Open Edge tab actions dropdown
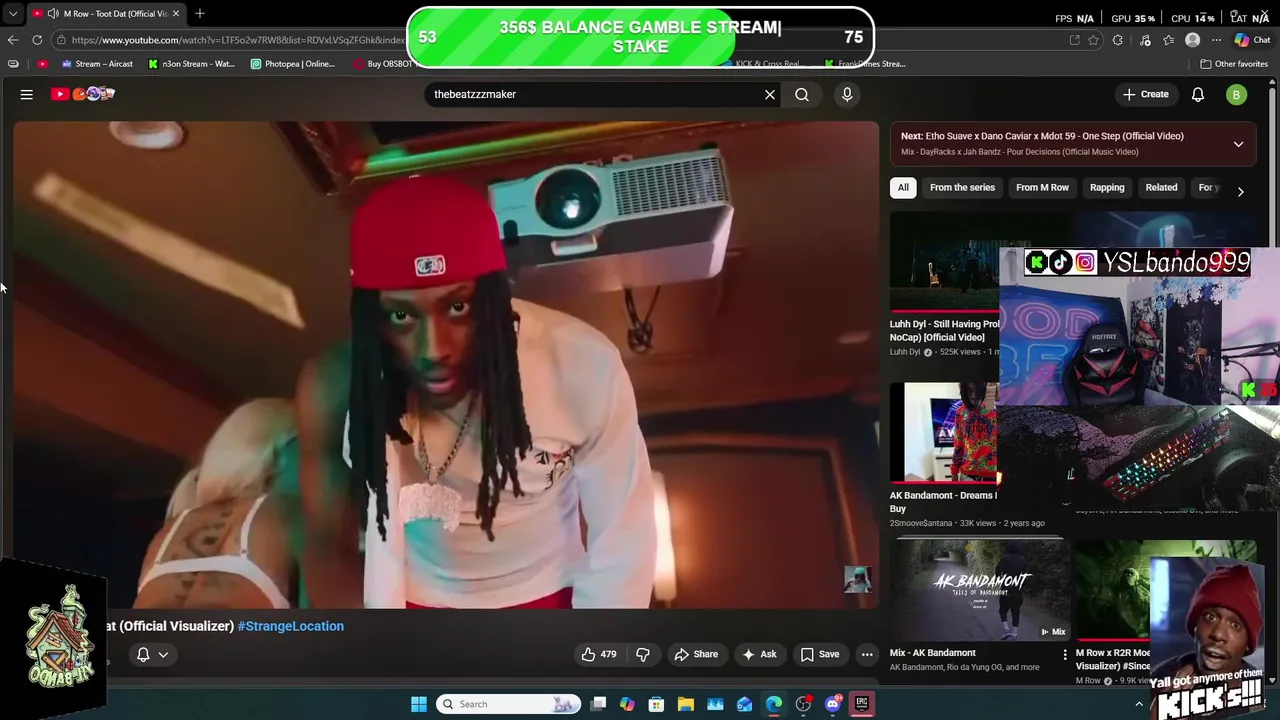The image size is (1280, 720). (x=13, y=14)
